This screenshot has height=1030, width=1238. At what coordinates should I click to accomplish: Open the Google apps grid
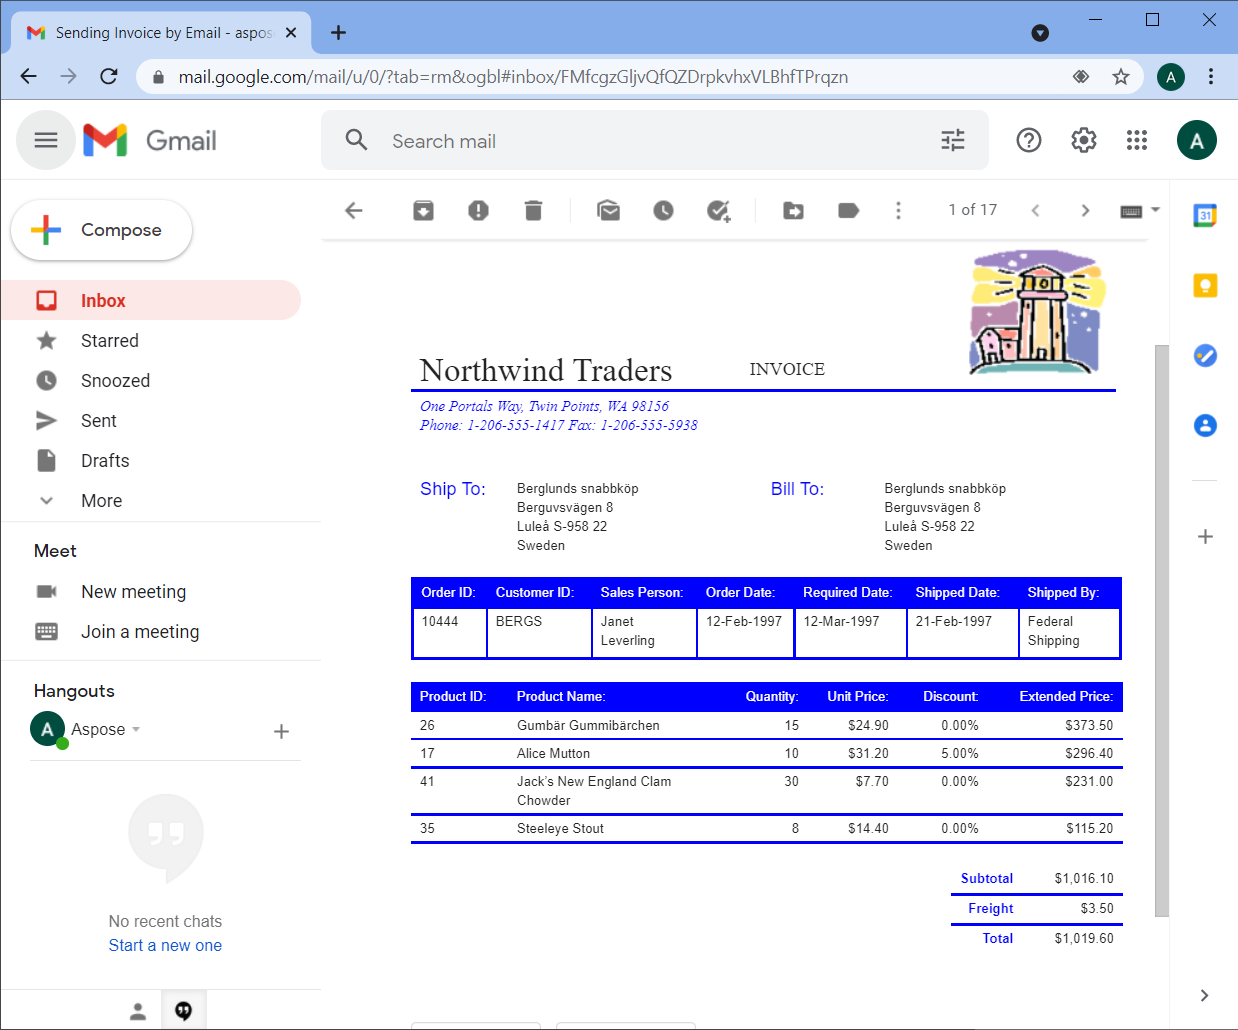click(x=1137, y=140)
